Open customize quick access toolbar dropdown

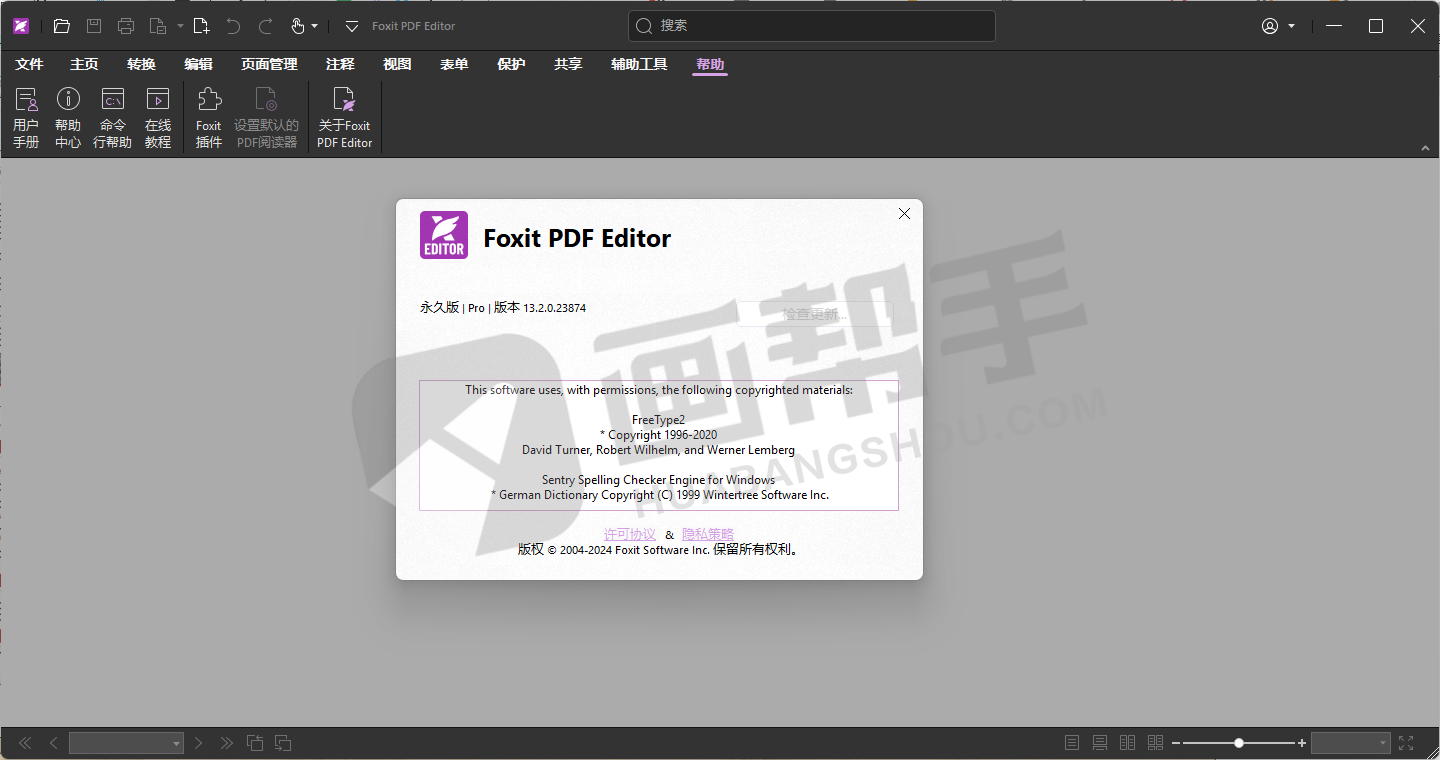tap(352, 26)
